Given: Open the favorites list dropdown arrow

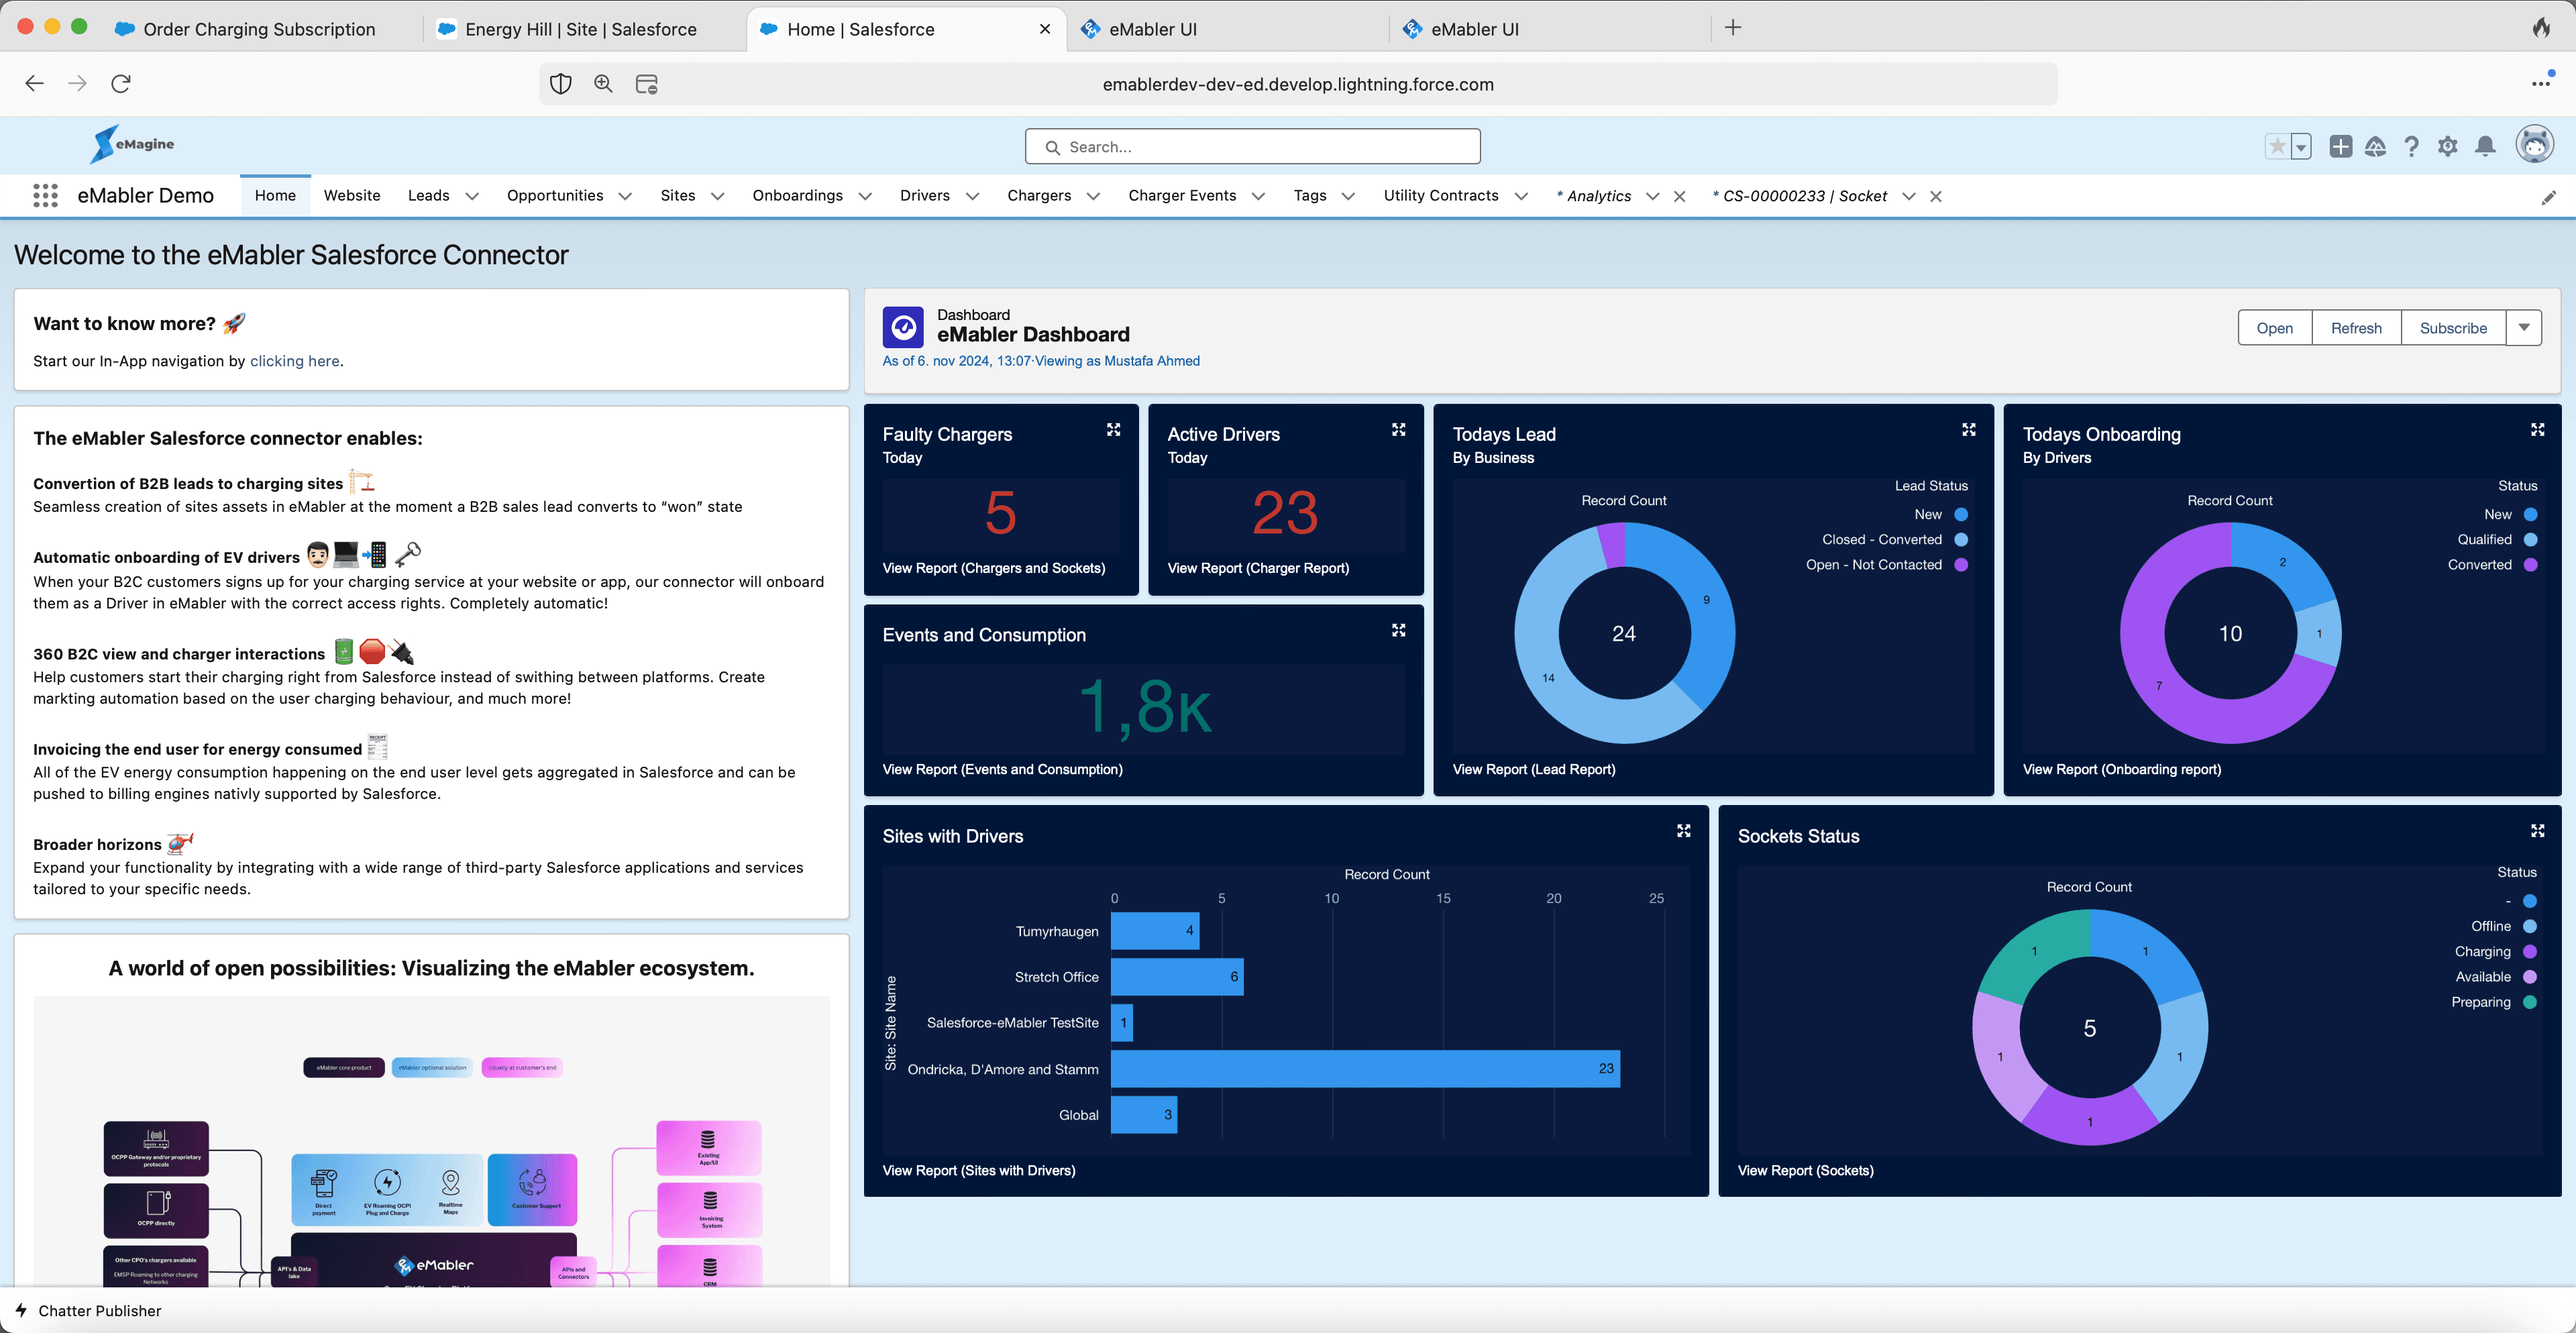Looking at the screenshot, I should click(x=2301, y=147).
